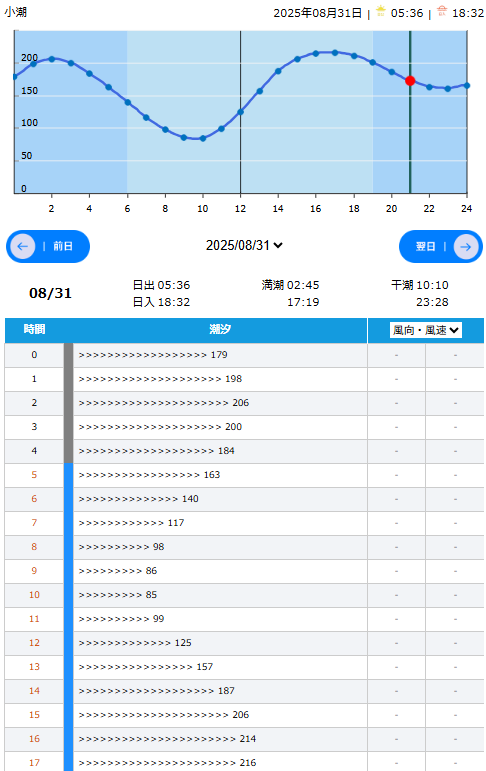Click the left arrow icon on 前日 button

coord(23,246)
